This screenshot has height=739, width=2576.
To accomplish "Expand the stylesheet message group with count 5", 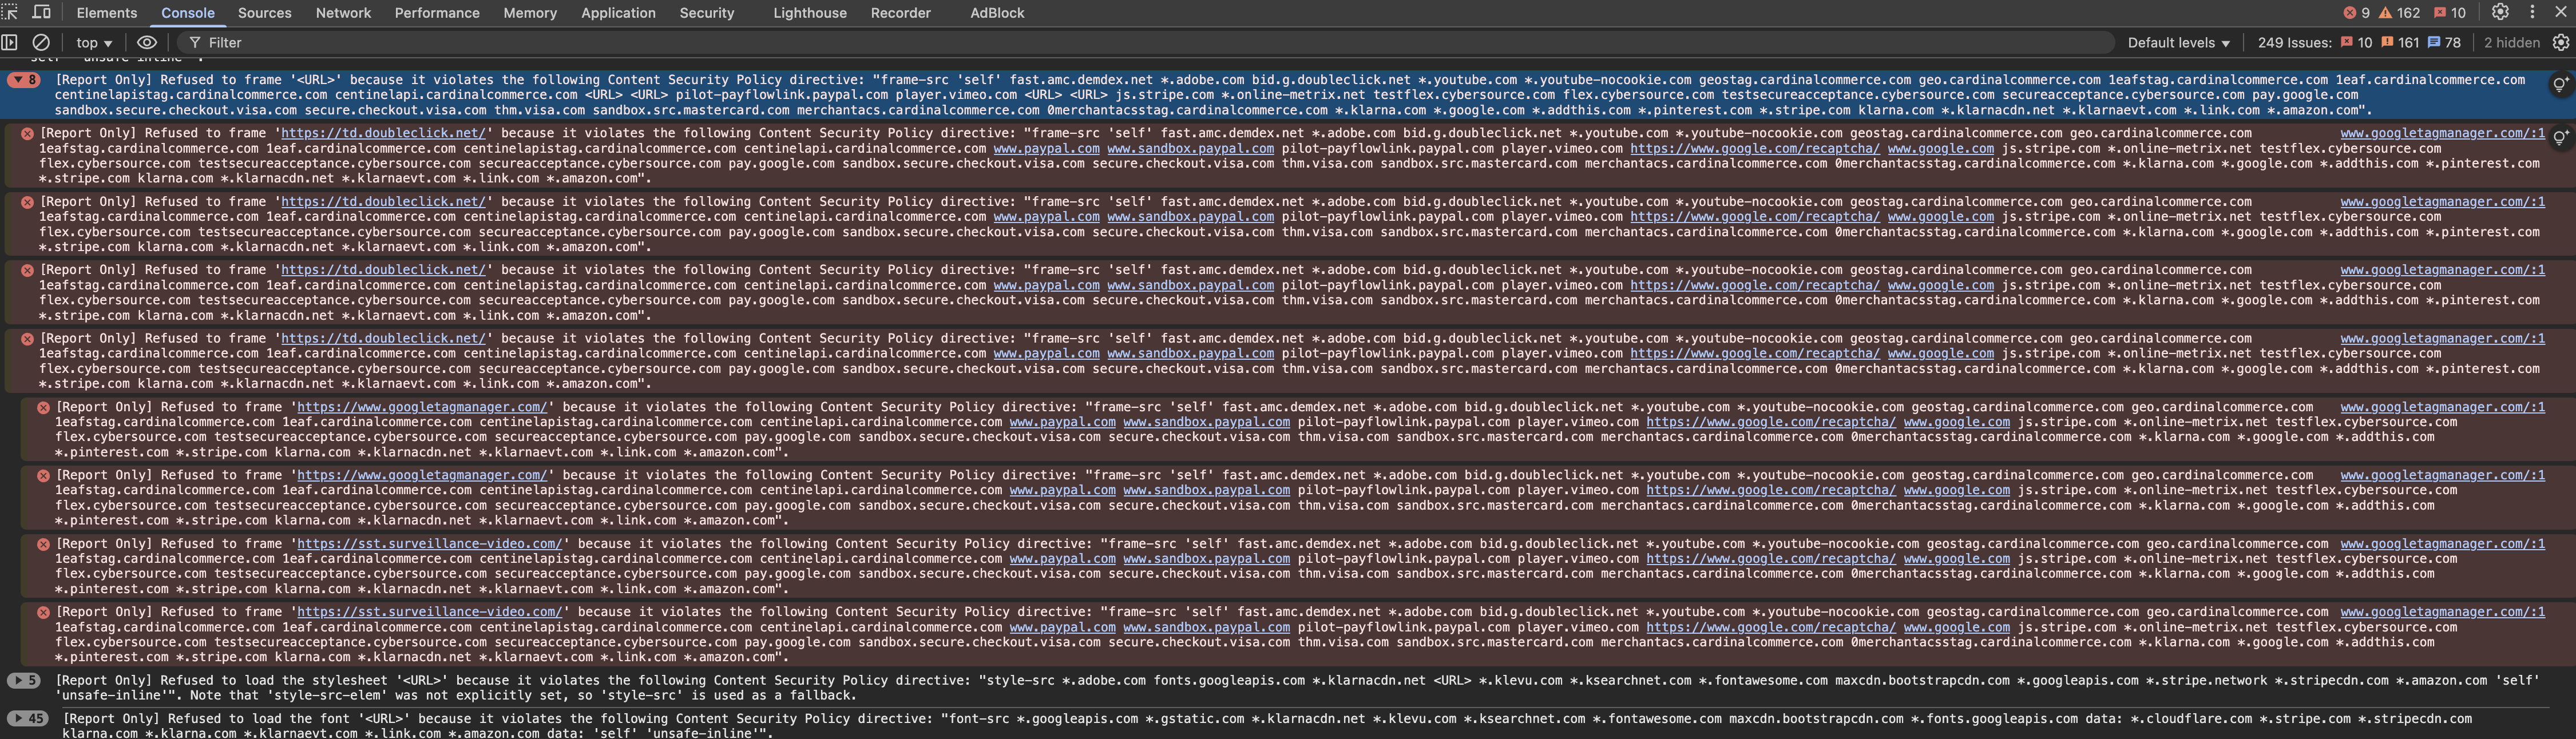I will point(23,680).
